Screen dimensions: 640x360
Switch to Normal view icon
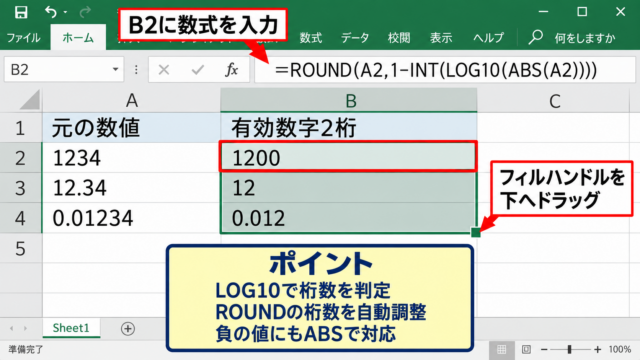501,349
